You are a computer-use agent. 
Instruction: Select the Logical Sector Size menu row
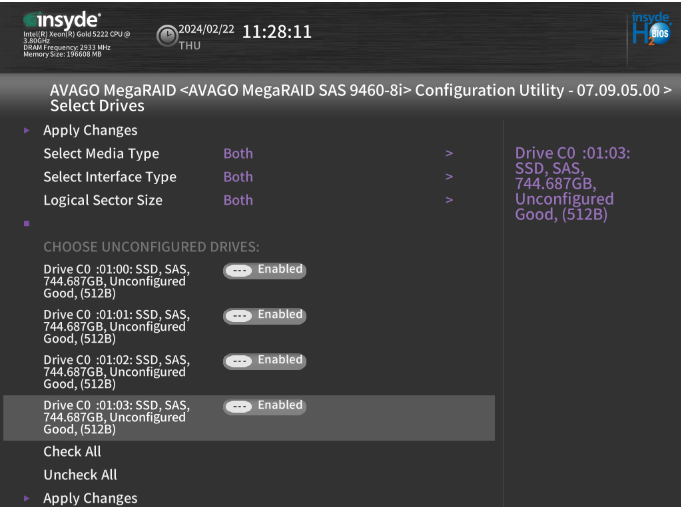102,200
